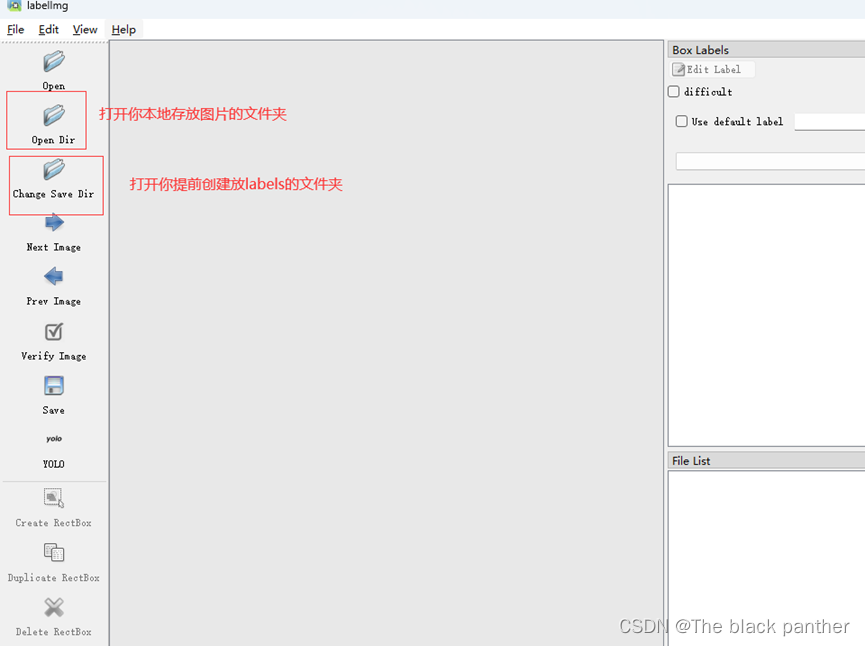Open the Help menu

[x=124, y=30]
